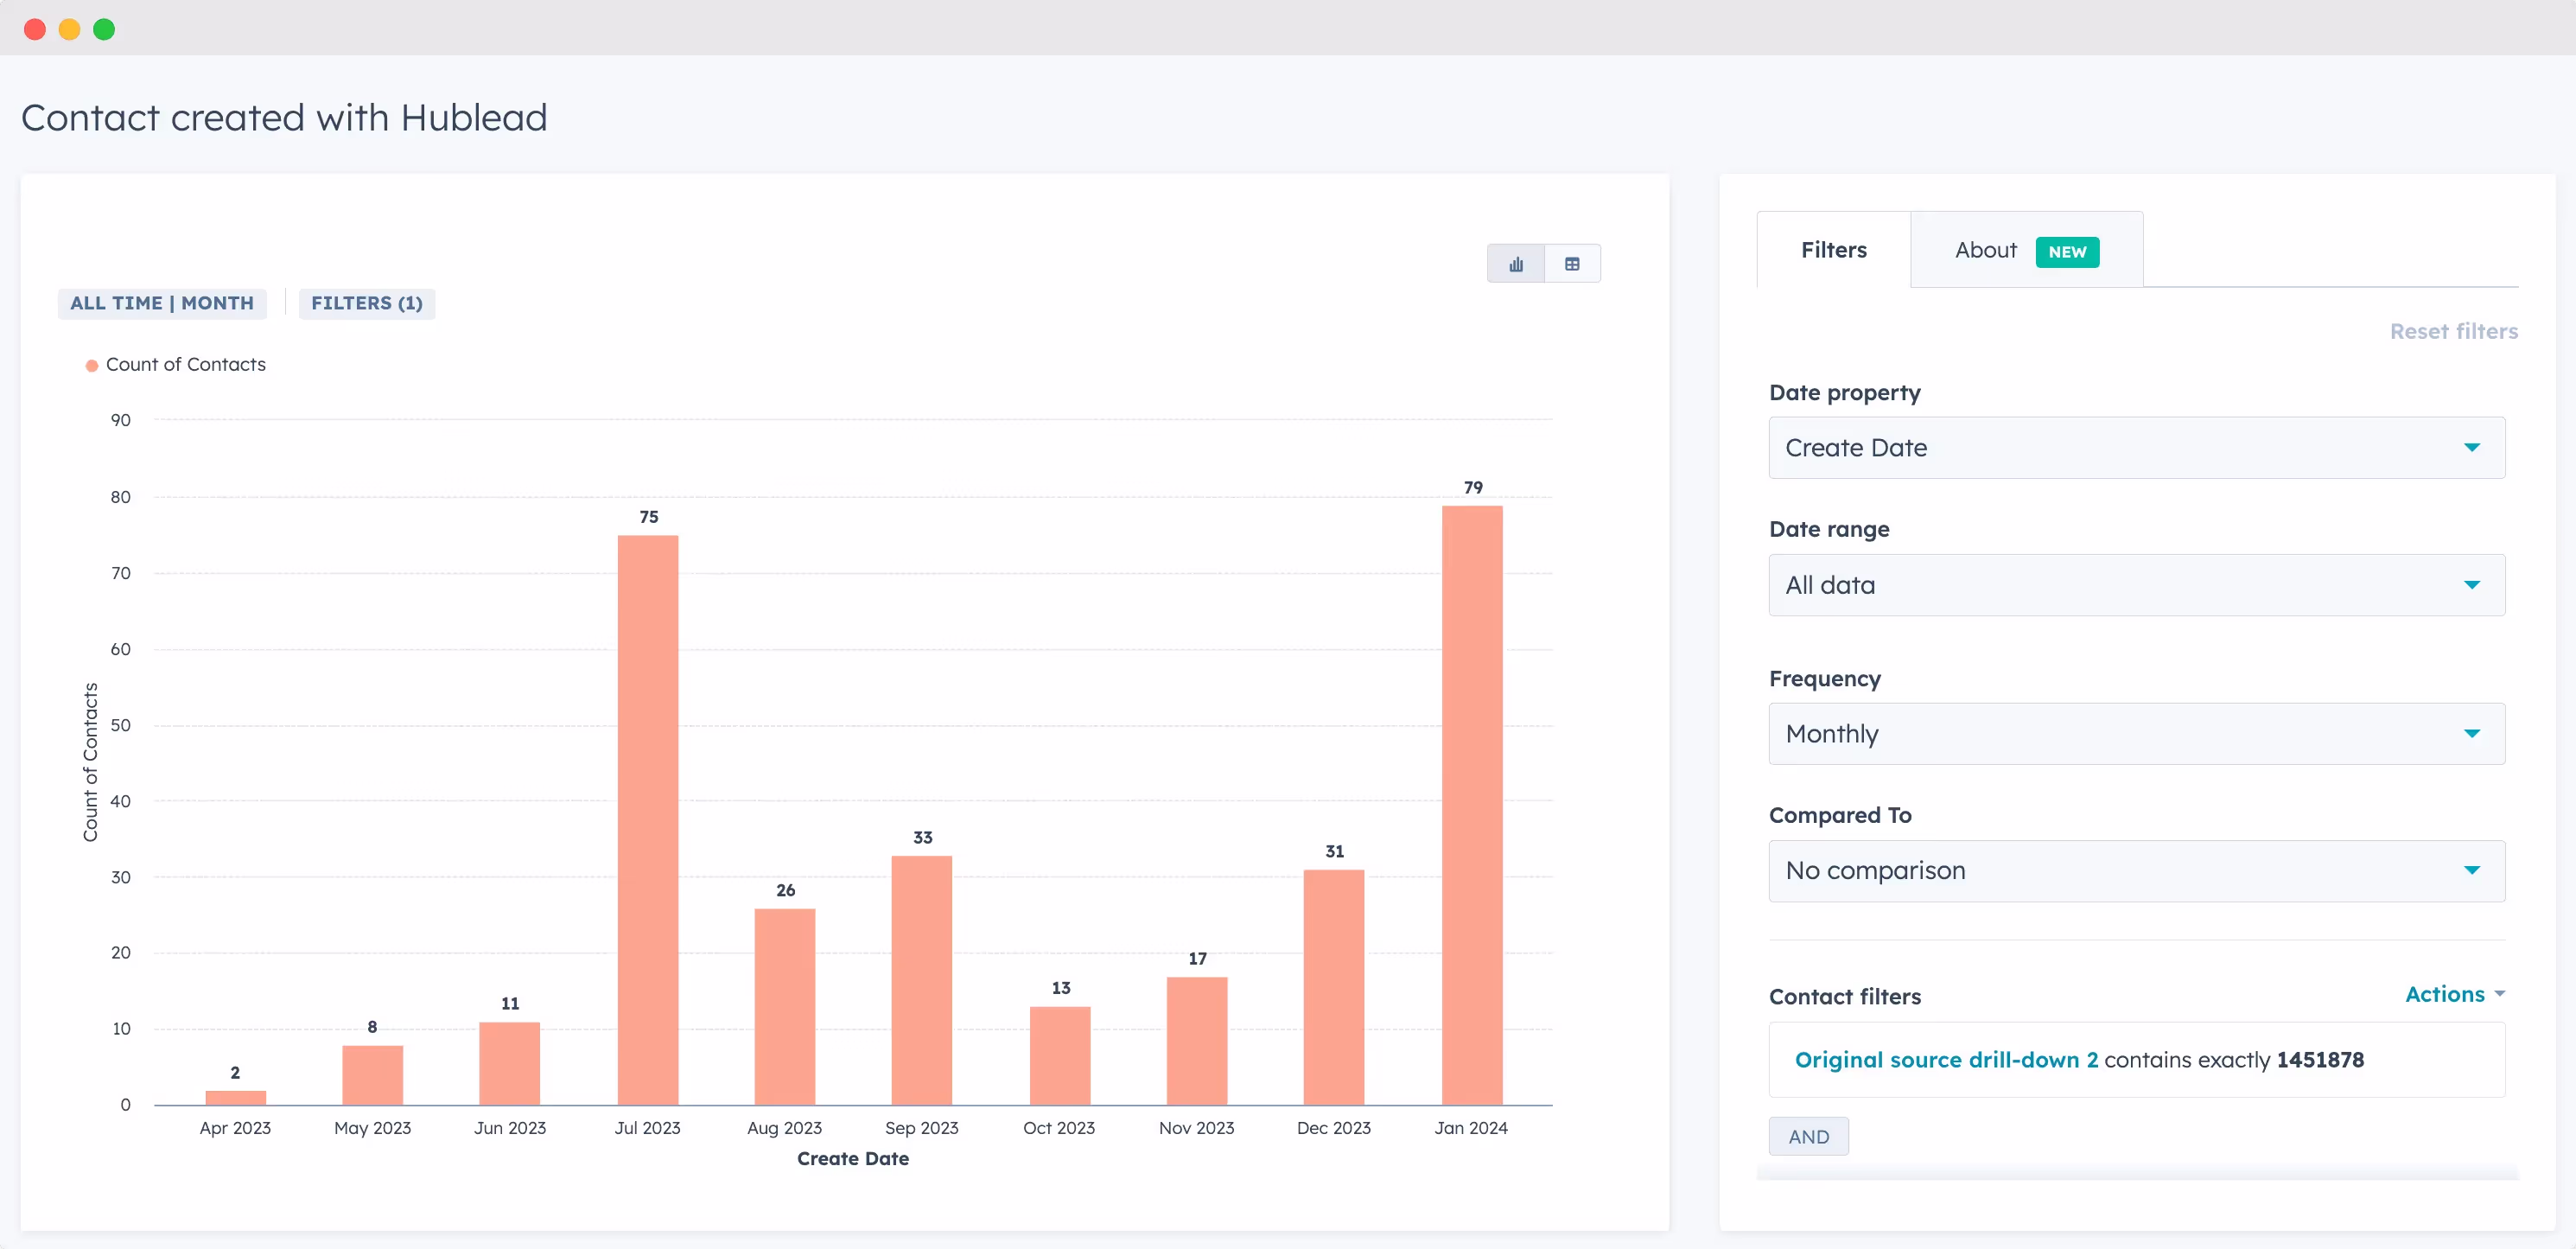The image size is (2576, 1249).
Task: Select the Dec 2023 bar with 31
Action: point(1334,987)
